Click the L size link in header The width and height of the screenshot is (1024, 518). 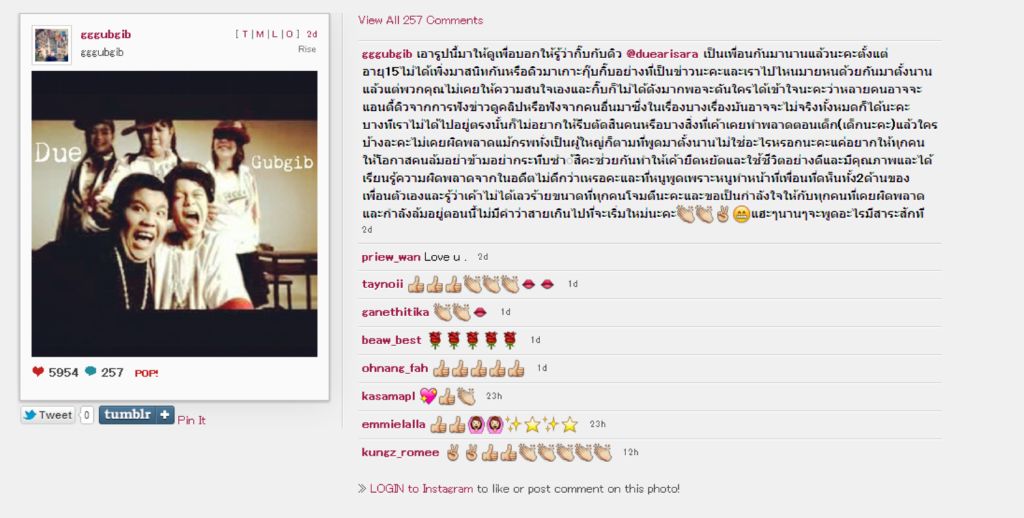coord(274,34)
